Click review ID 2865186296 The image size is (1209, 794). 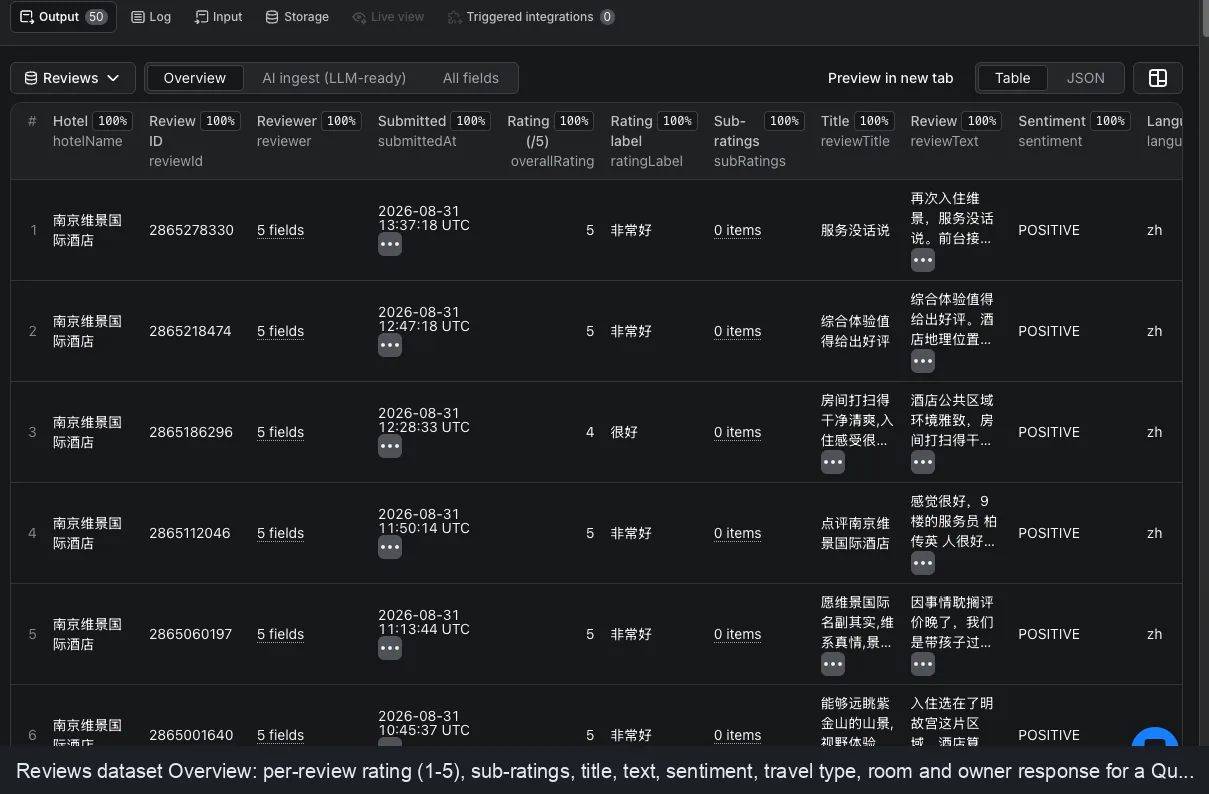click(191, 432)
